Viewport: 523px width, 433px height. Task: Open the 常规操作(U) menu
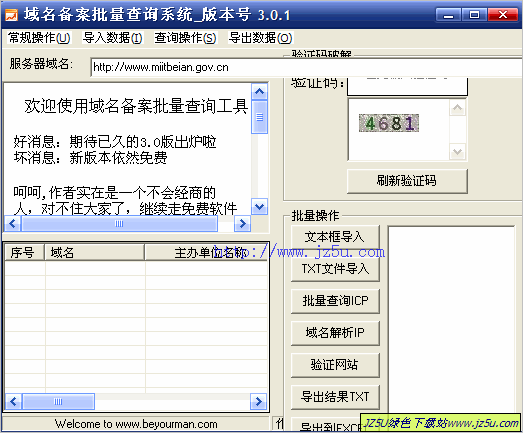(39, 38)
